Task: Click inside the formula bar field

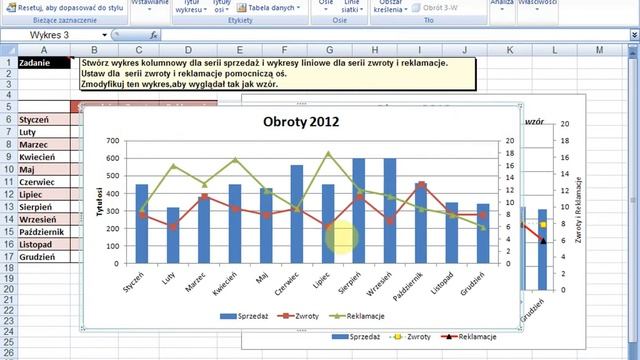Action: coord(394,35)
